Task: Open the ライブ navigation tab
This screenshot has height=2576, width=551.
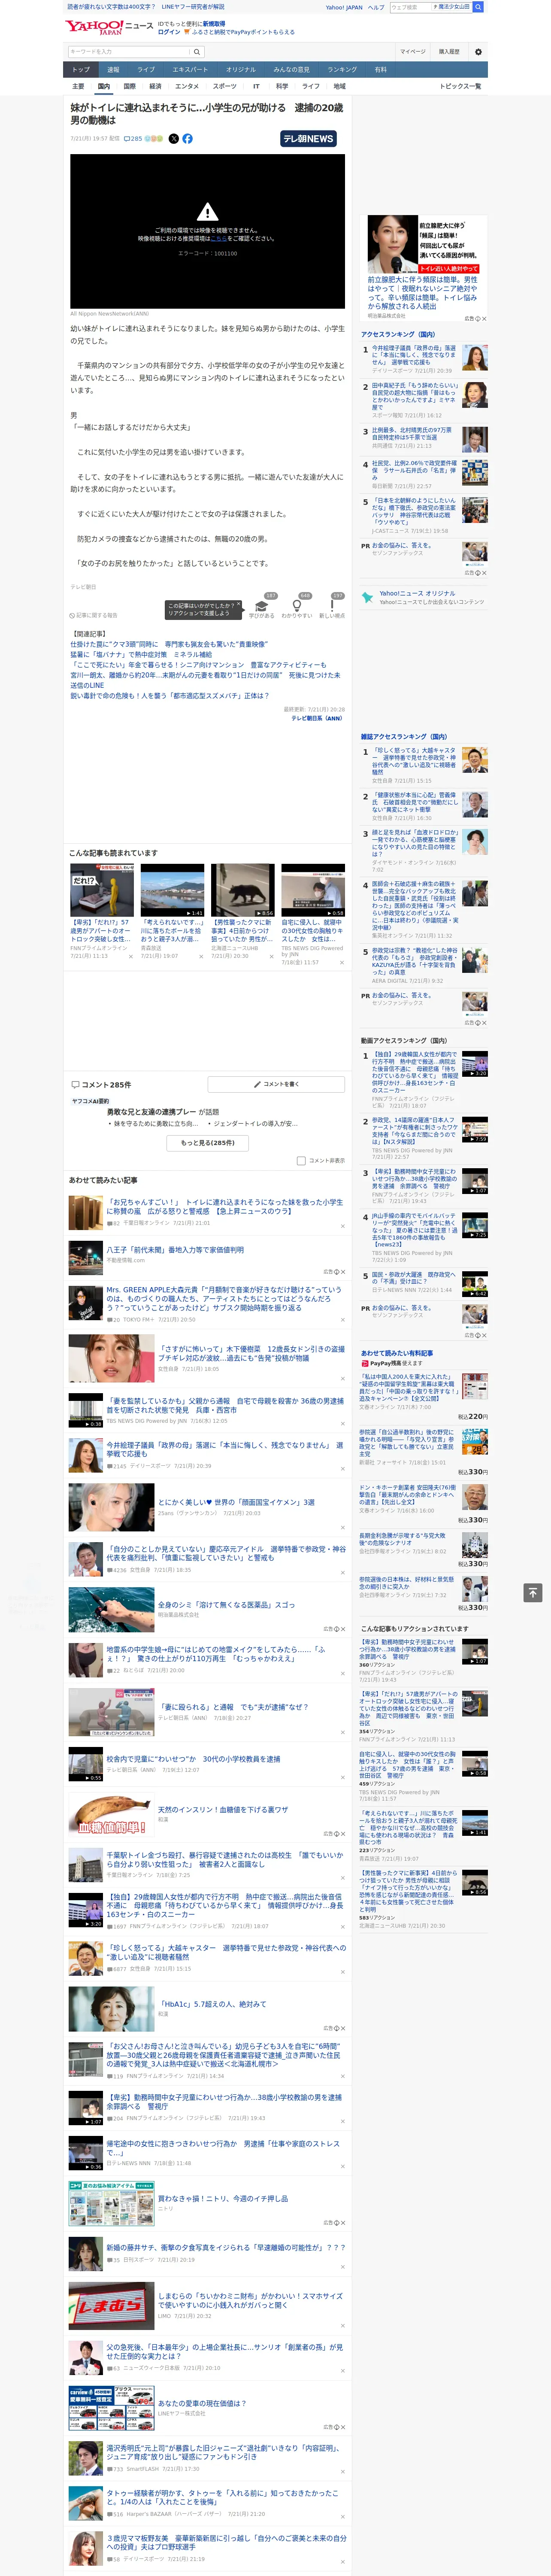Action: (146, 69)
